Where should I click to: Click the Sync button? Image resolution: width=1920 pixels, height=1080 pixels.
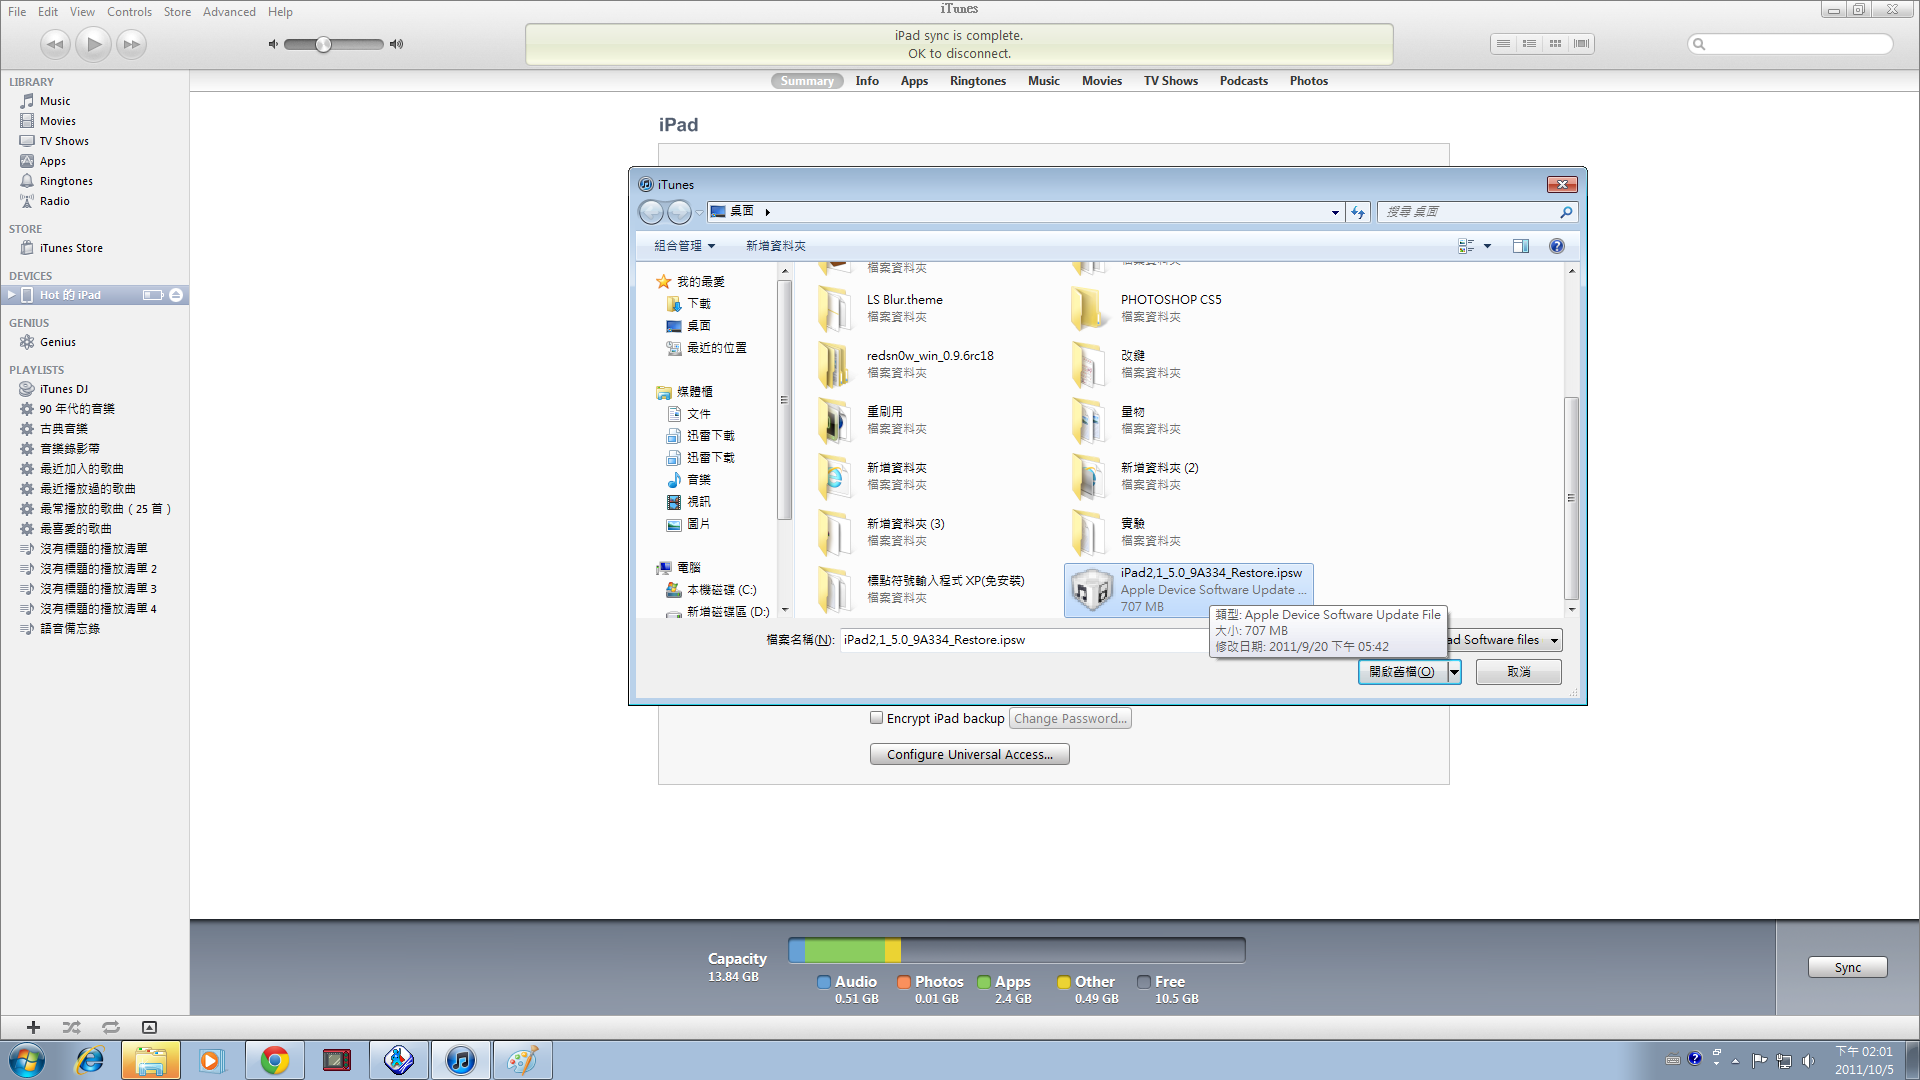1847,967
